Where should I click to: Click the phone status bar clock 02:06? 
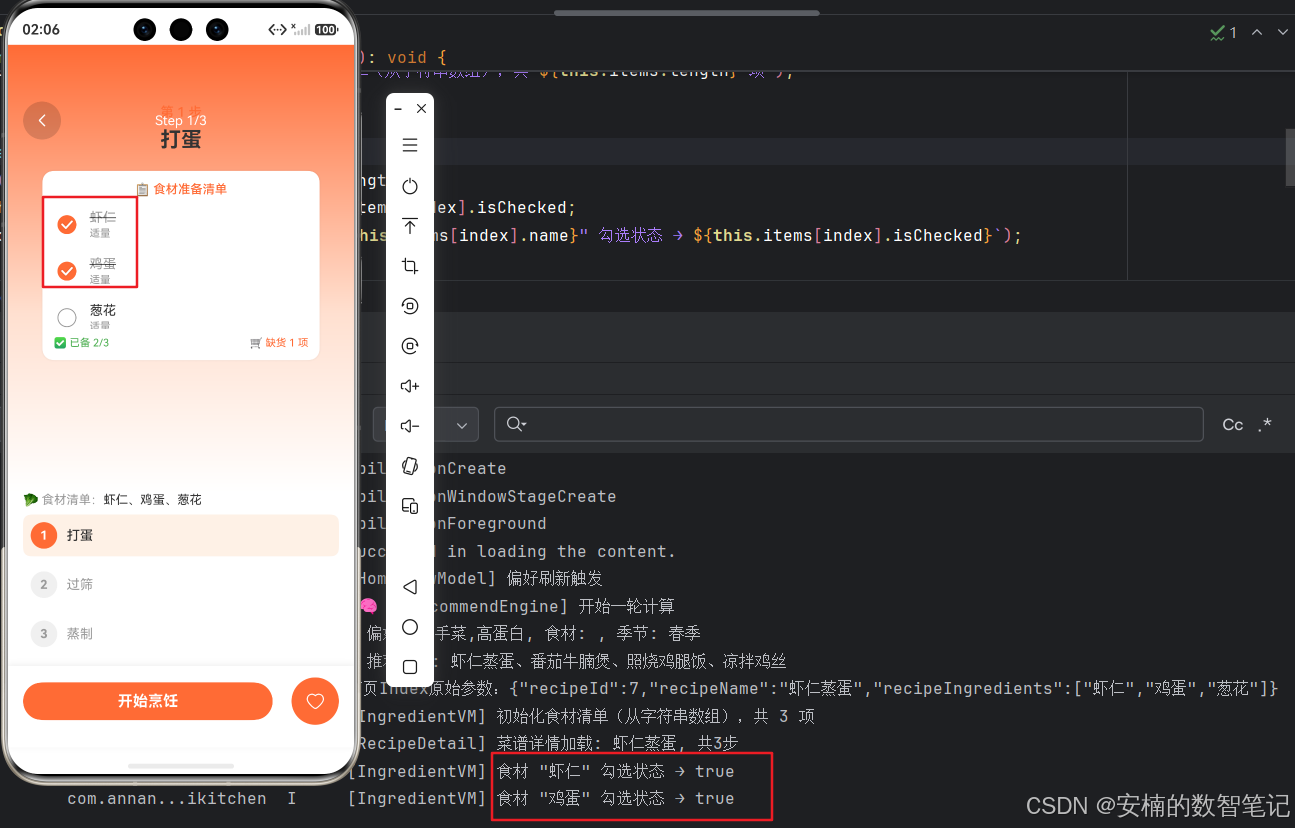click(x=41, y=30)
